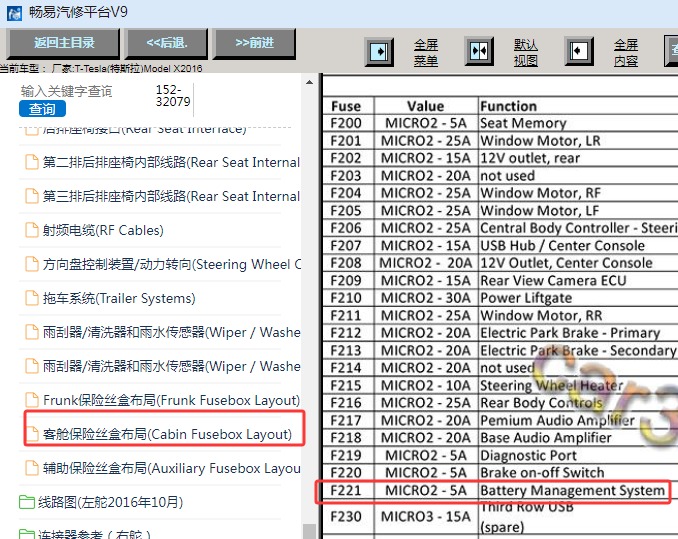Click the >>前进 forward button

255,43
